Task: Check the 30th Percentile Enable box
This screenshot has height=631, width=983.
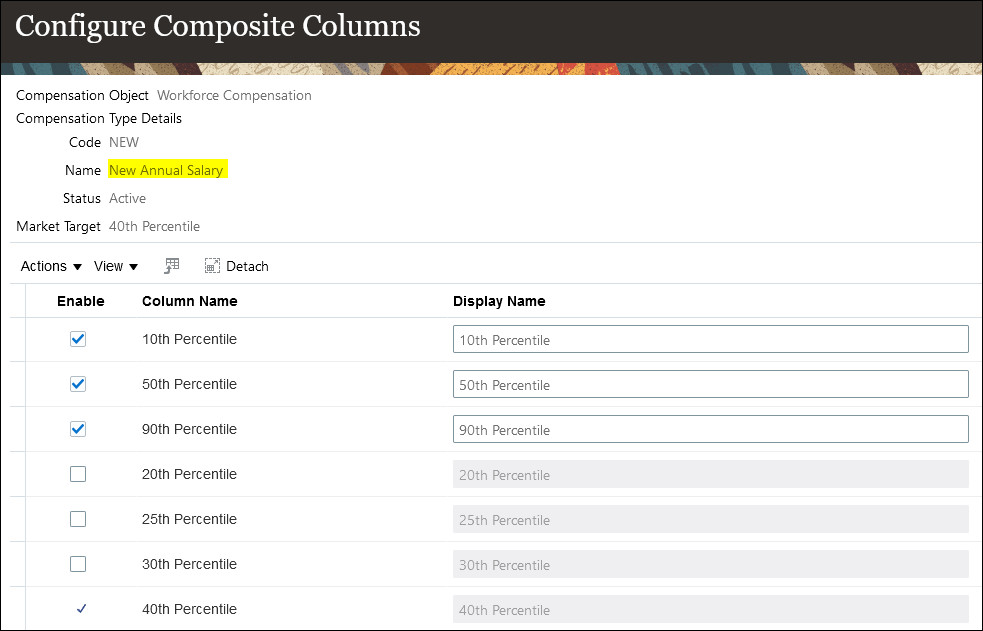Action: click(x=78, y=564)
